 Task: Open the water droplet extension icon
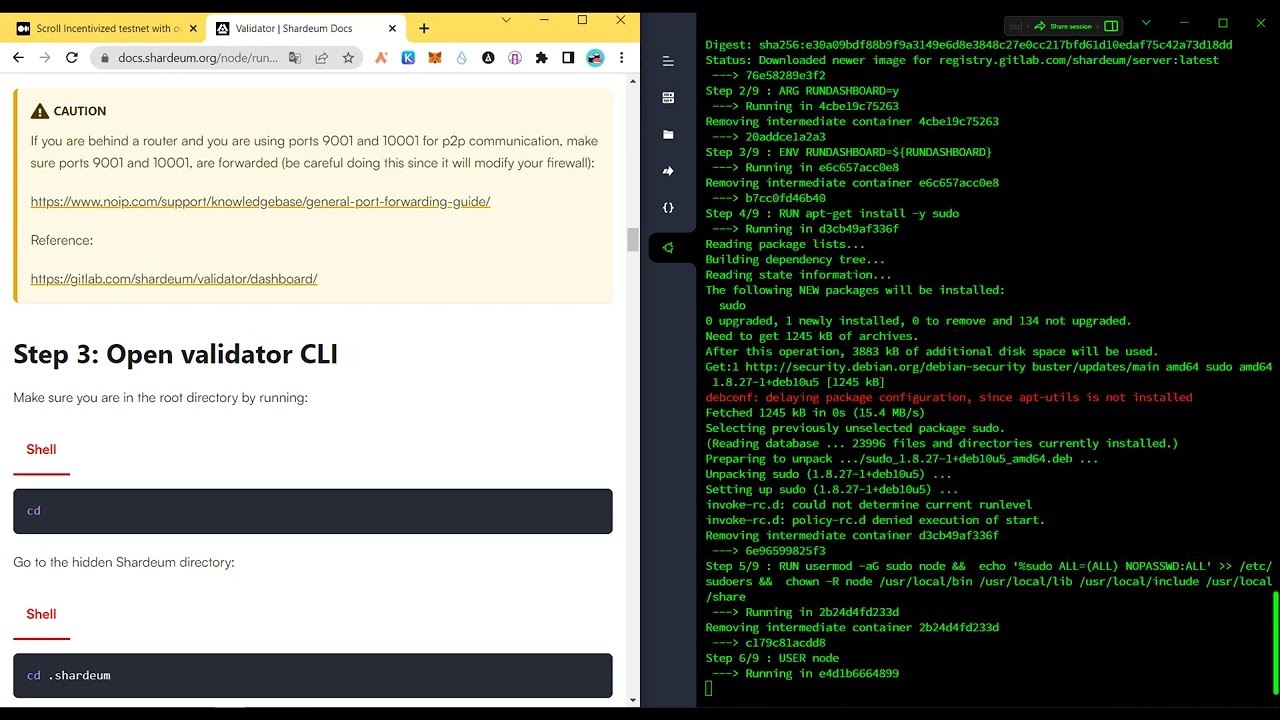pyautogui.click(x=461, y=58)
